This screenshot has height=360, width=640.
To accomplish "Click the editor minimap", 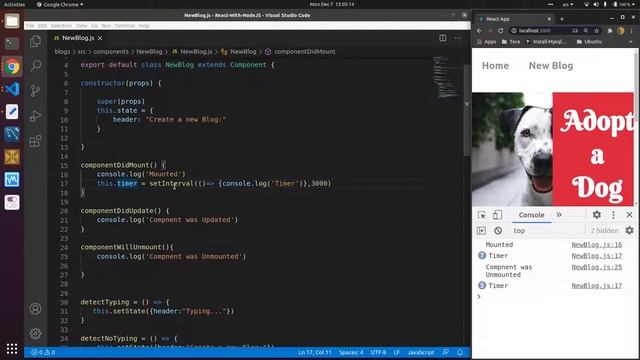I will [446, 78].
